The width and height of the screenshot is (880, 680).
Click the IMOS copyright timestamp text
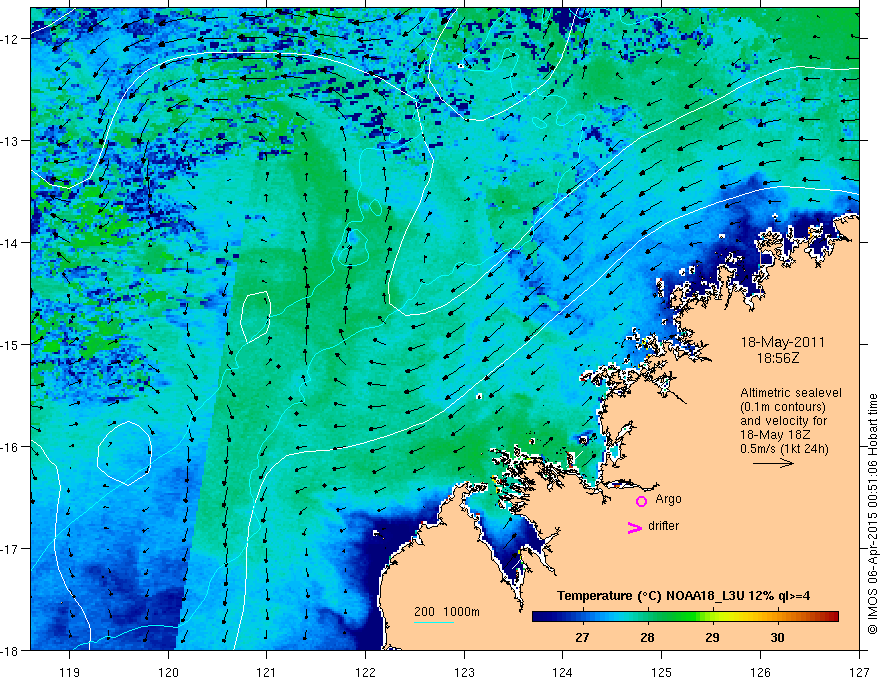point(873,514)
